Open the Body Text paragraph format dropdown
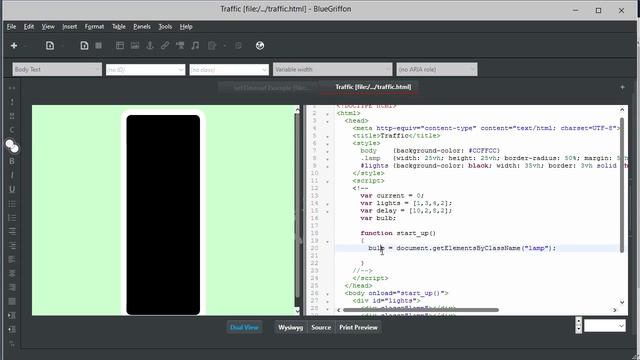640x360 pixels. (57, 69)
